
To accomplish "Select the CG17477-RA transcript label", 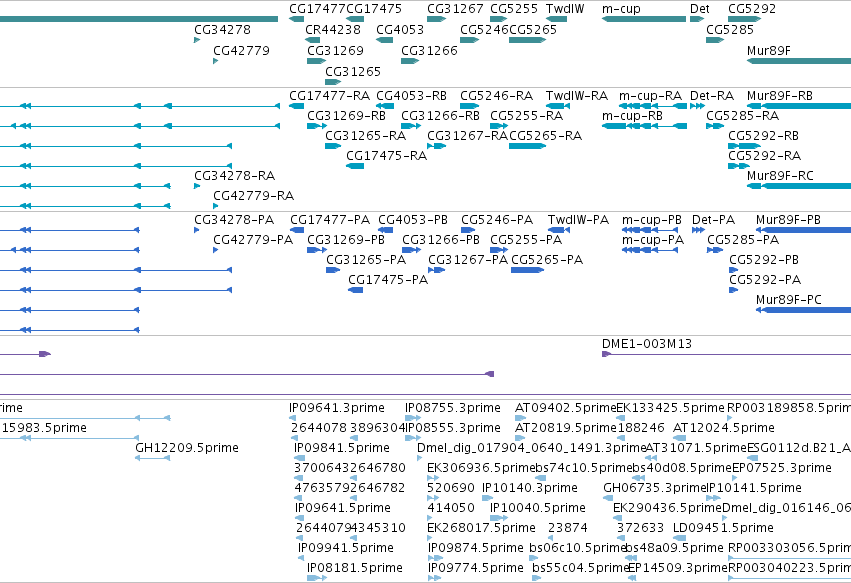I will tap(329, 96).
